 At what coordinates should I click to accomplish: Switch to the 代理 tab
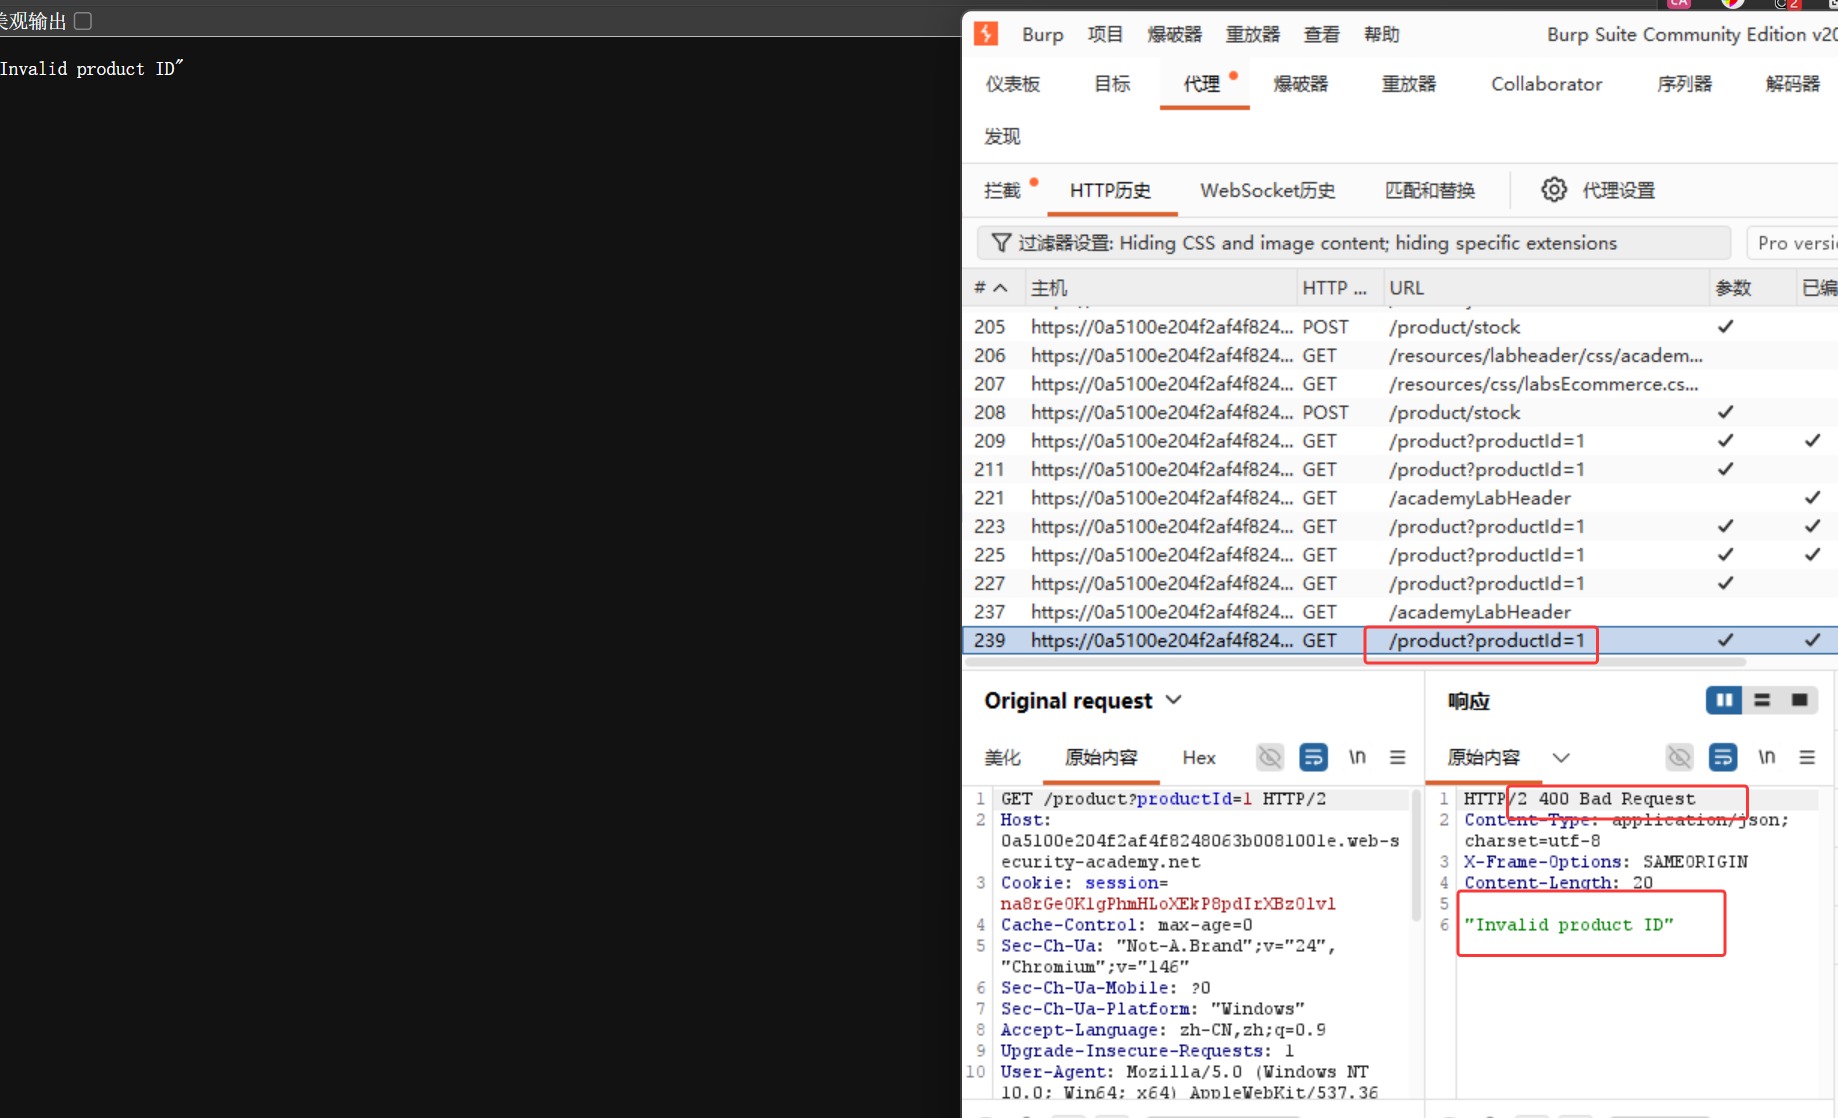tap(1202, 84)
